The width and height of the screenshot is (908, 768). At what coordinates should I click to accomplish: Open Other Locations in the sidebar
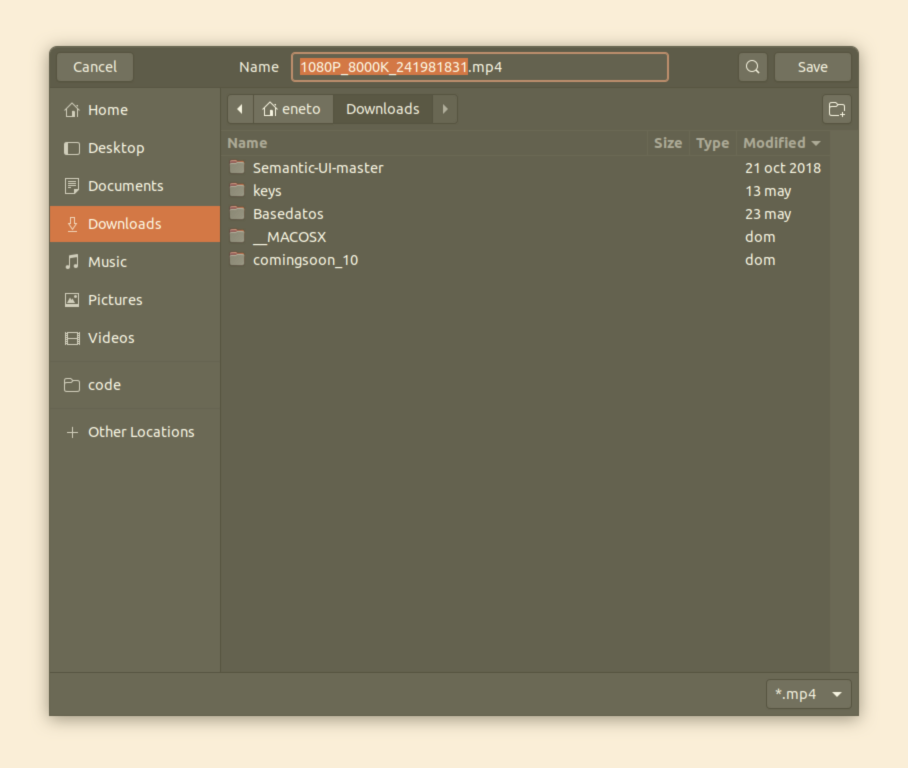click(141, 432)
